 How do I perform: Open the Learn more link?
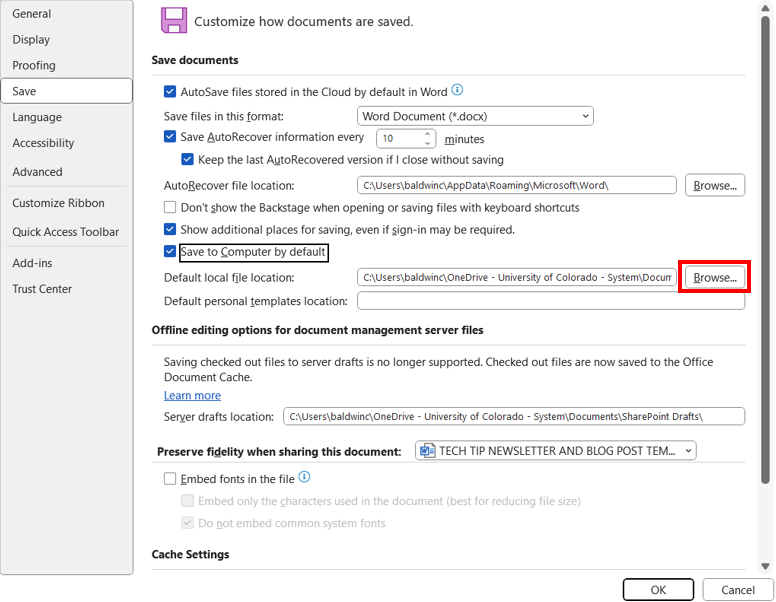[x=192, y=395]
